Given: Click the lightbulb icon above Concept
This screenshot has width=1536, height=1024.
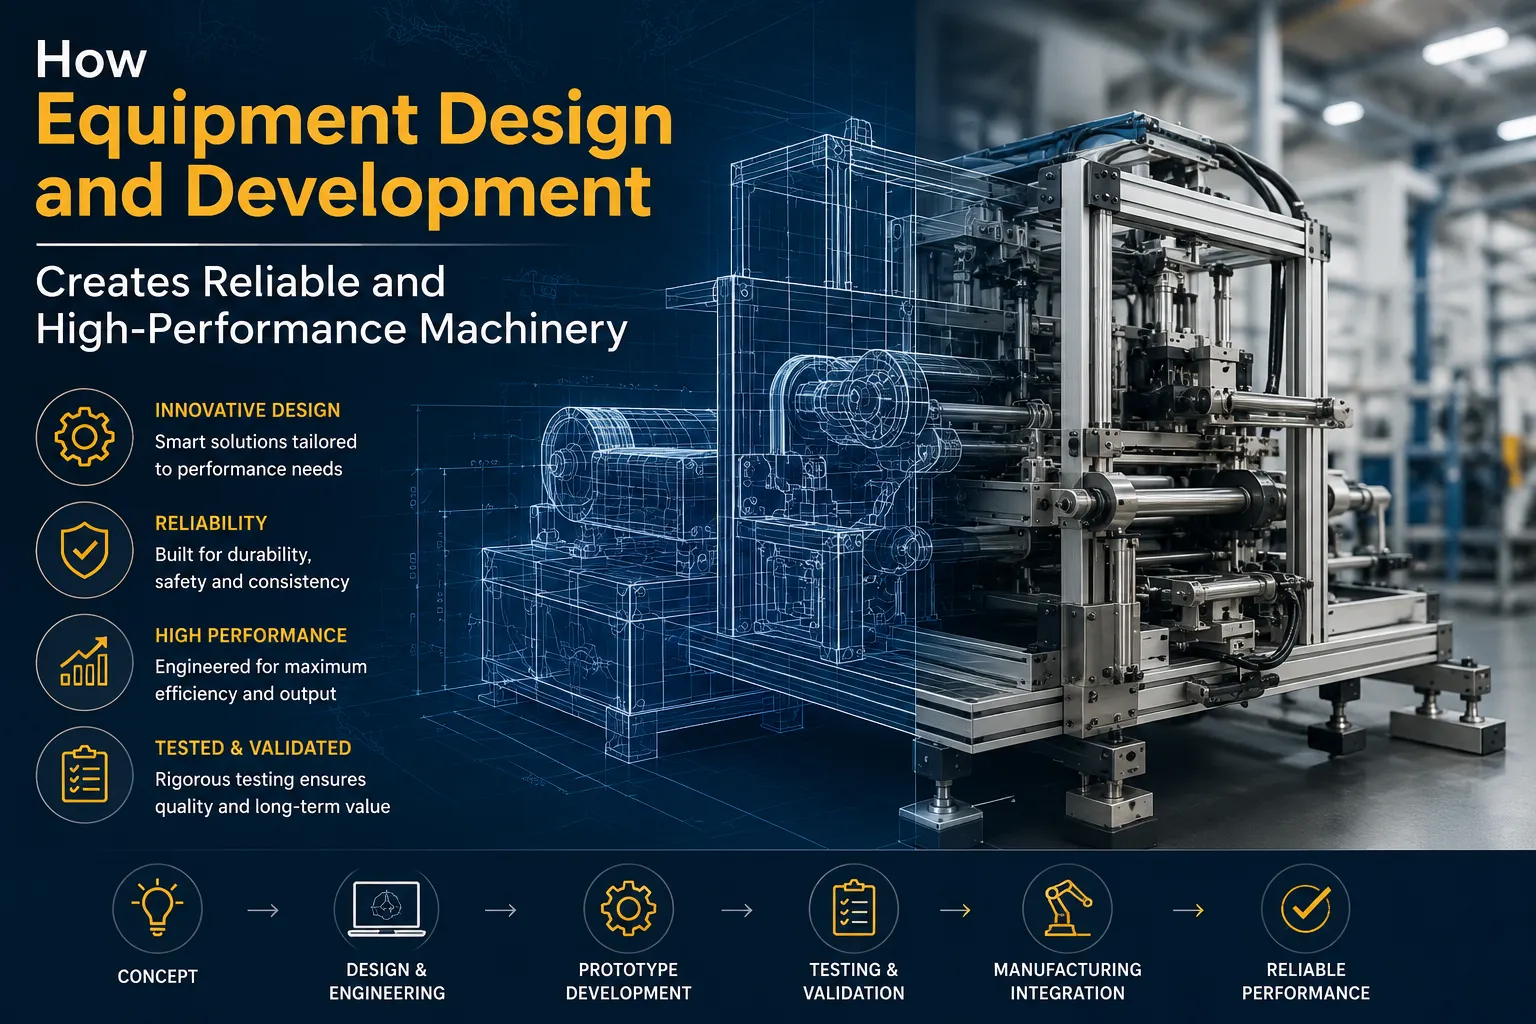Looking at the screenshot, I should pos(157,909).
